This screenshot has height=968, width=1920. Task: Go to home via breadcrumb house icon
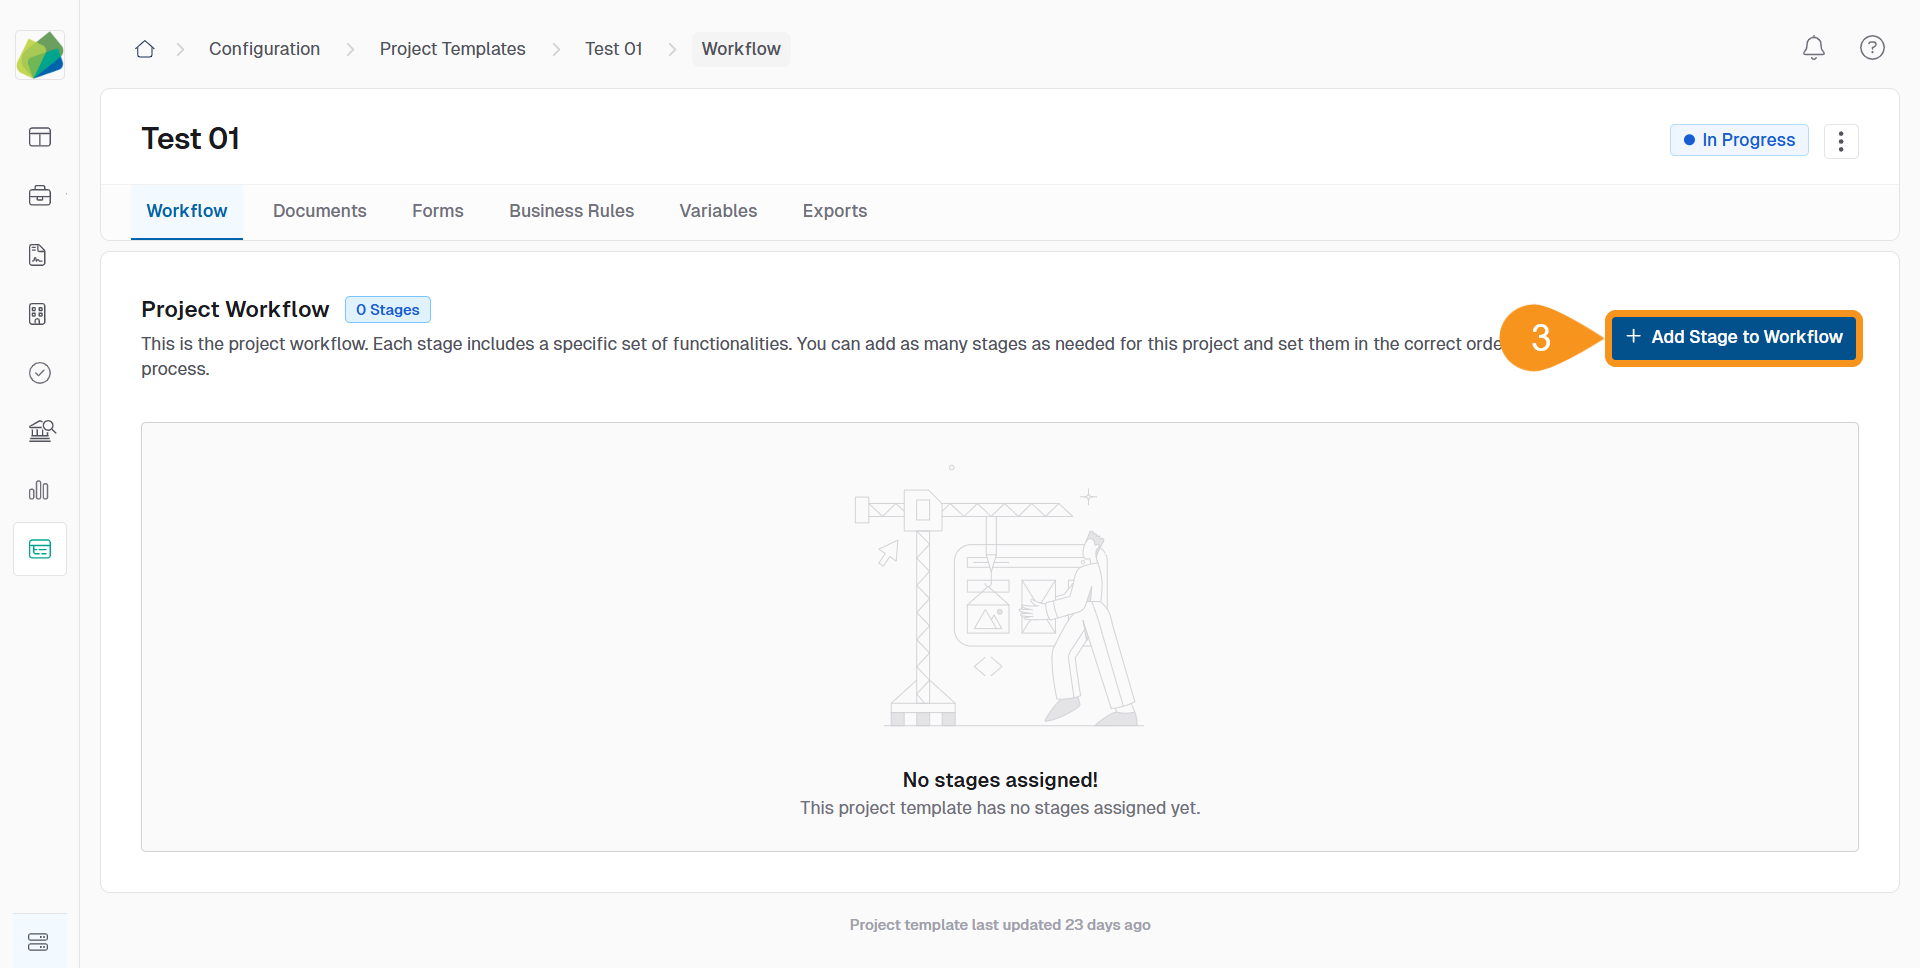145,49
